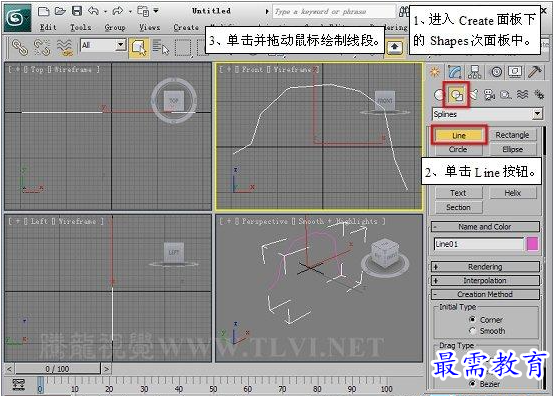Step time slider forward with right arrow

pyautogui.click(x=106, y=369)
